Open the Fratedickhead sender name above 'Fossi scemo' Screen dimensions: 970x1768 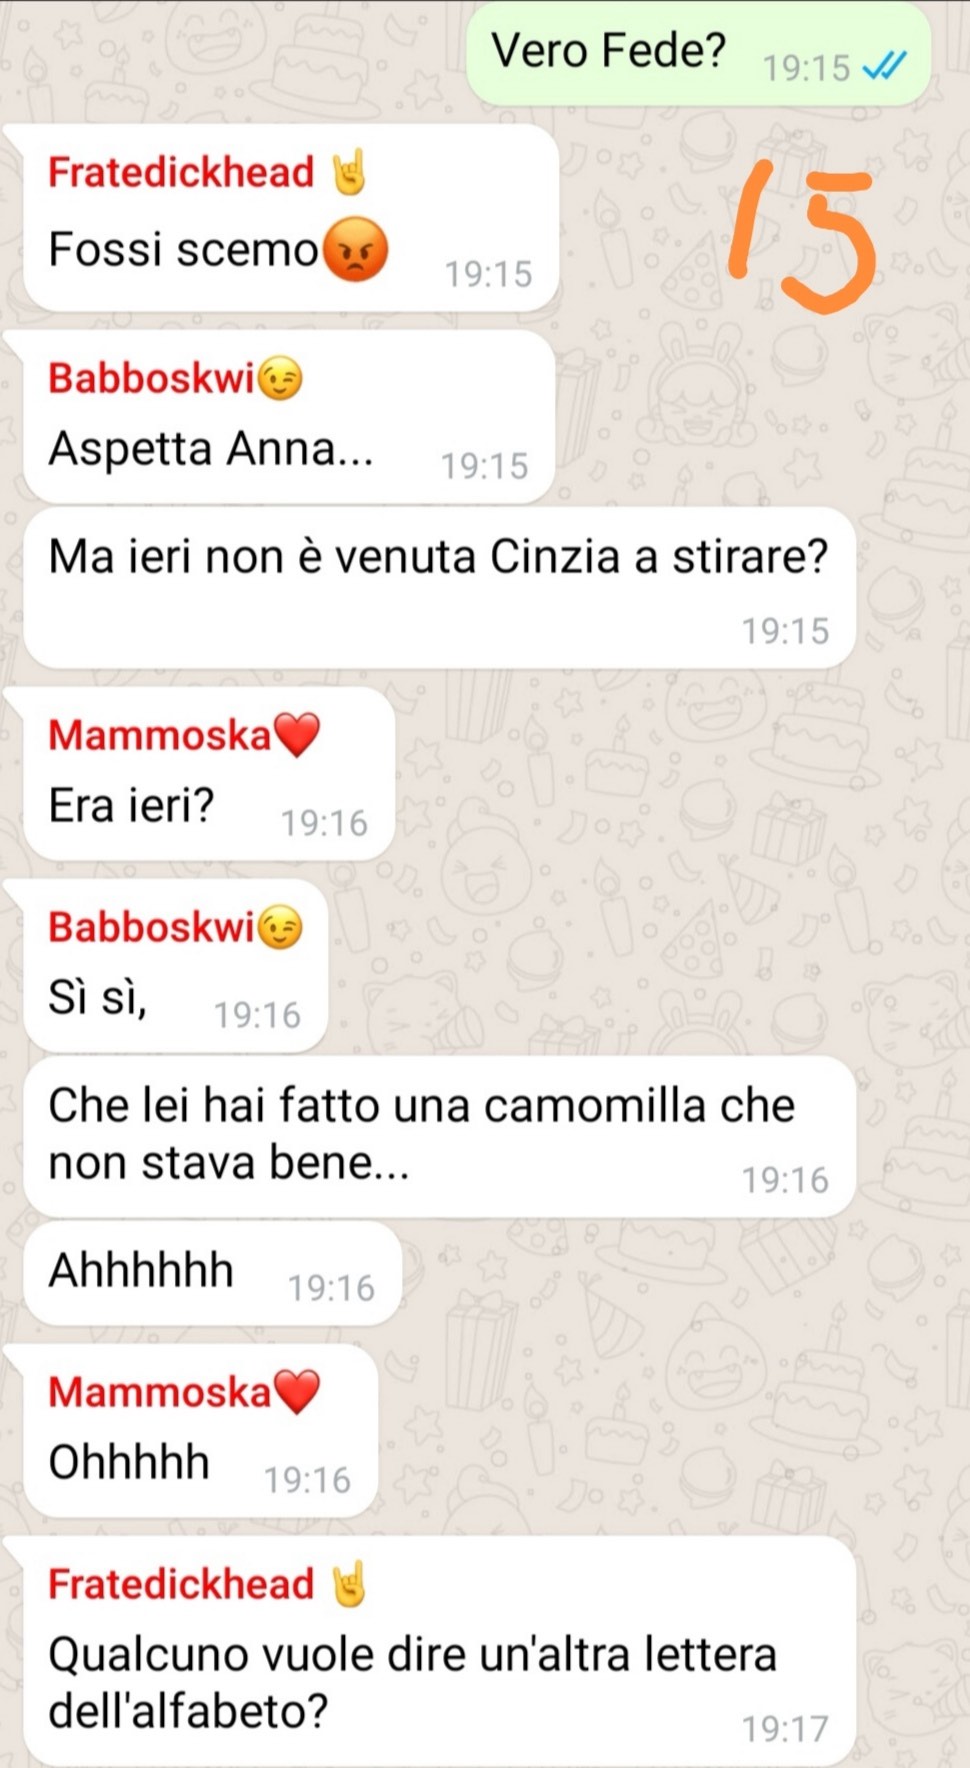click(x=181, y=172)
